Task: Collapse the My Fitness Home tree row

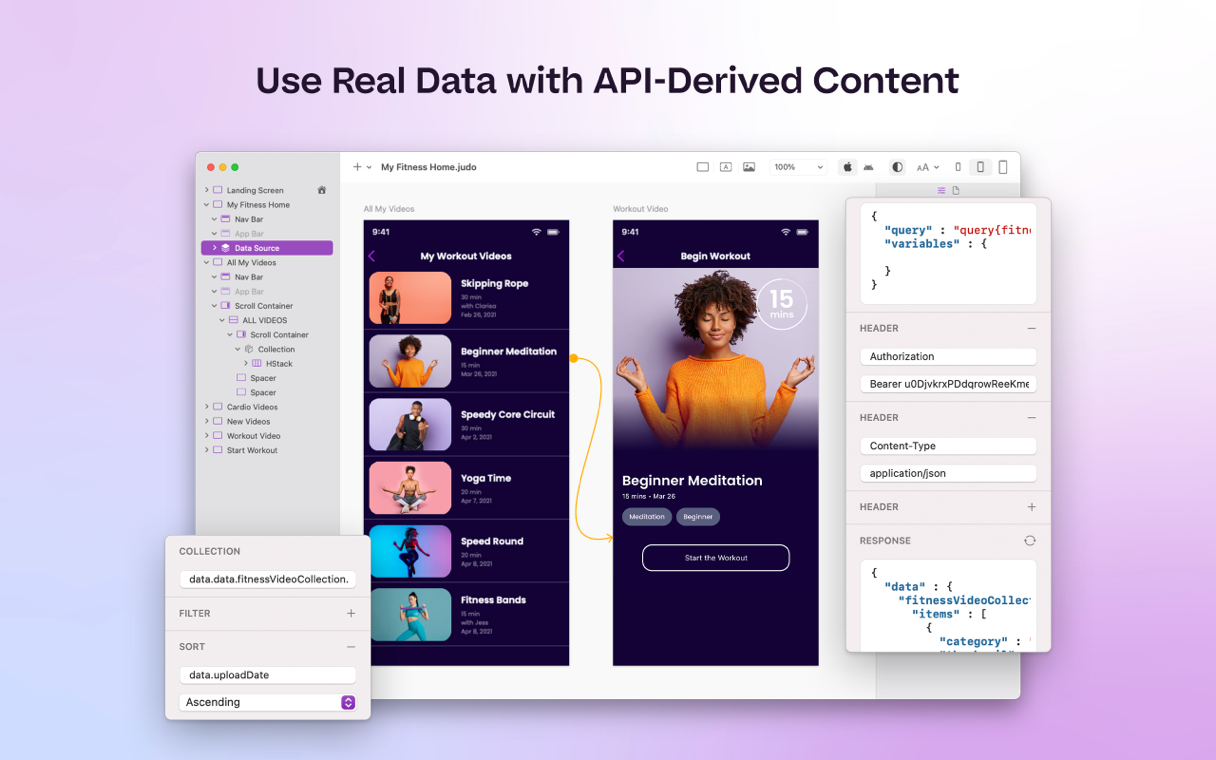Action: [207, 205]
